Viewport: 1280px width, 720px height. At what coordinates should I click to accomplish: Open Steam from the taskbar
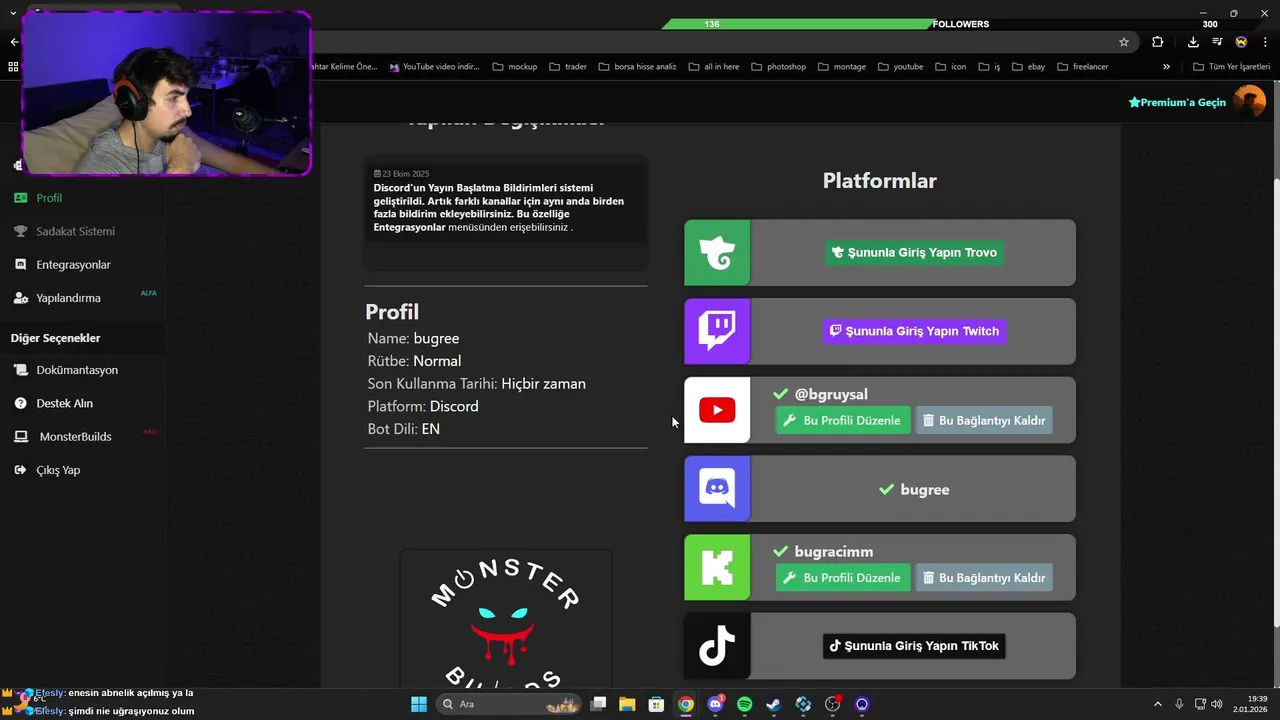click(x=773, y=704)
